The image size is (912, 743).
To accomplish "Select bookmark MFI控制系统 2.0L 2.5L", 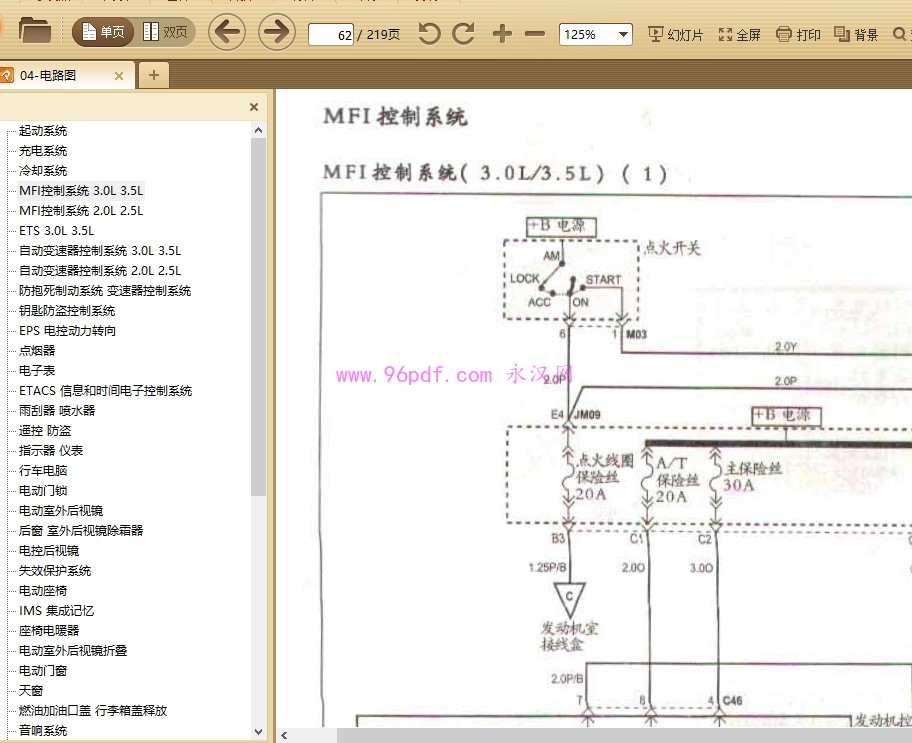I will (81, 211).
